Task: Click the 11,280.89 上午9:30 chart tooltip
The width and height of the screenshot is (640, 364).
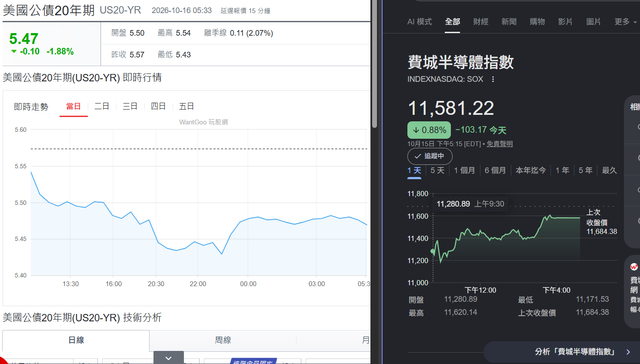Action: pos(470,204)
